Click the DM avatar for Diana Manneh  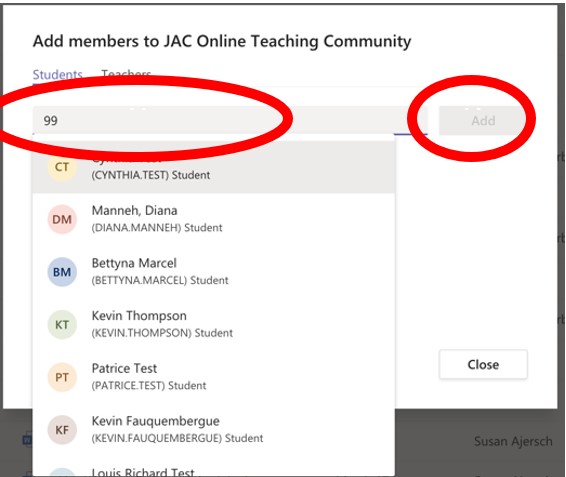(62, 220)
